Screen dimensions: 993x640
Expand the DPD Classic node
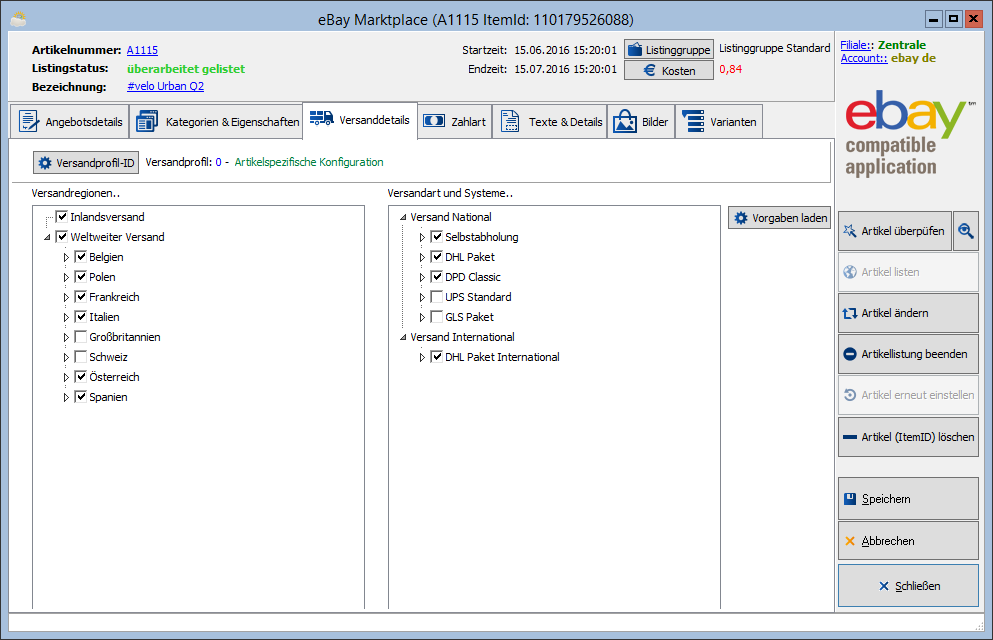422,277
